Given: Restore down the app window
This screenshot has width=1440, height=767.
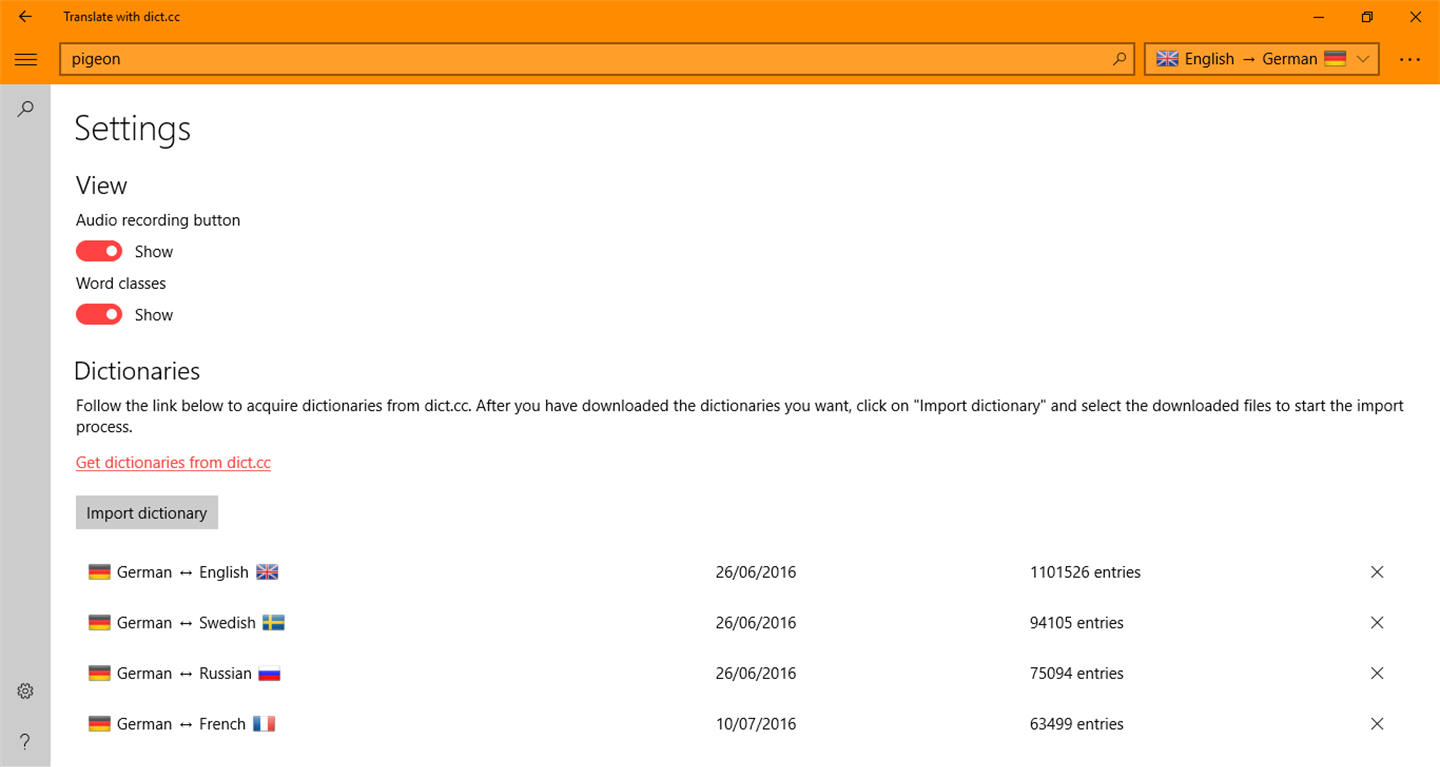Looking at the screenshot, I should coord(1367,17).
